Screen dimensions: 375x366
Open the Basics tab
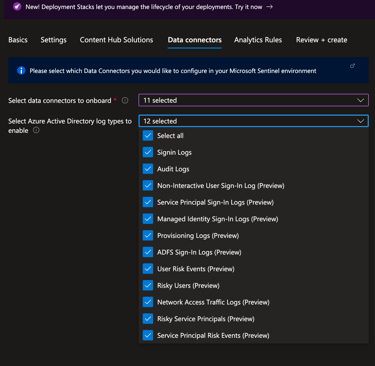pos(18,40)
